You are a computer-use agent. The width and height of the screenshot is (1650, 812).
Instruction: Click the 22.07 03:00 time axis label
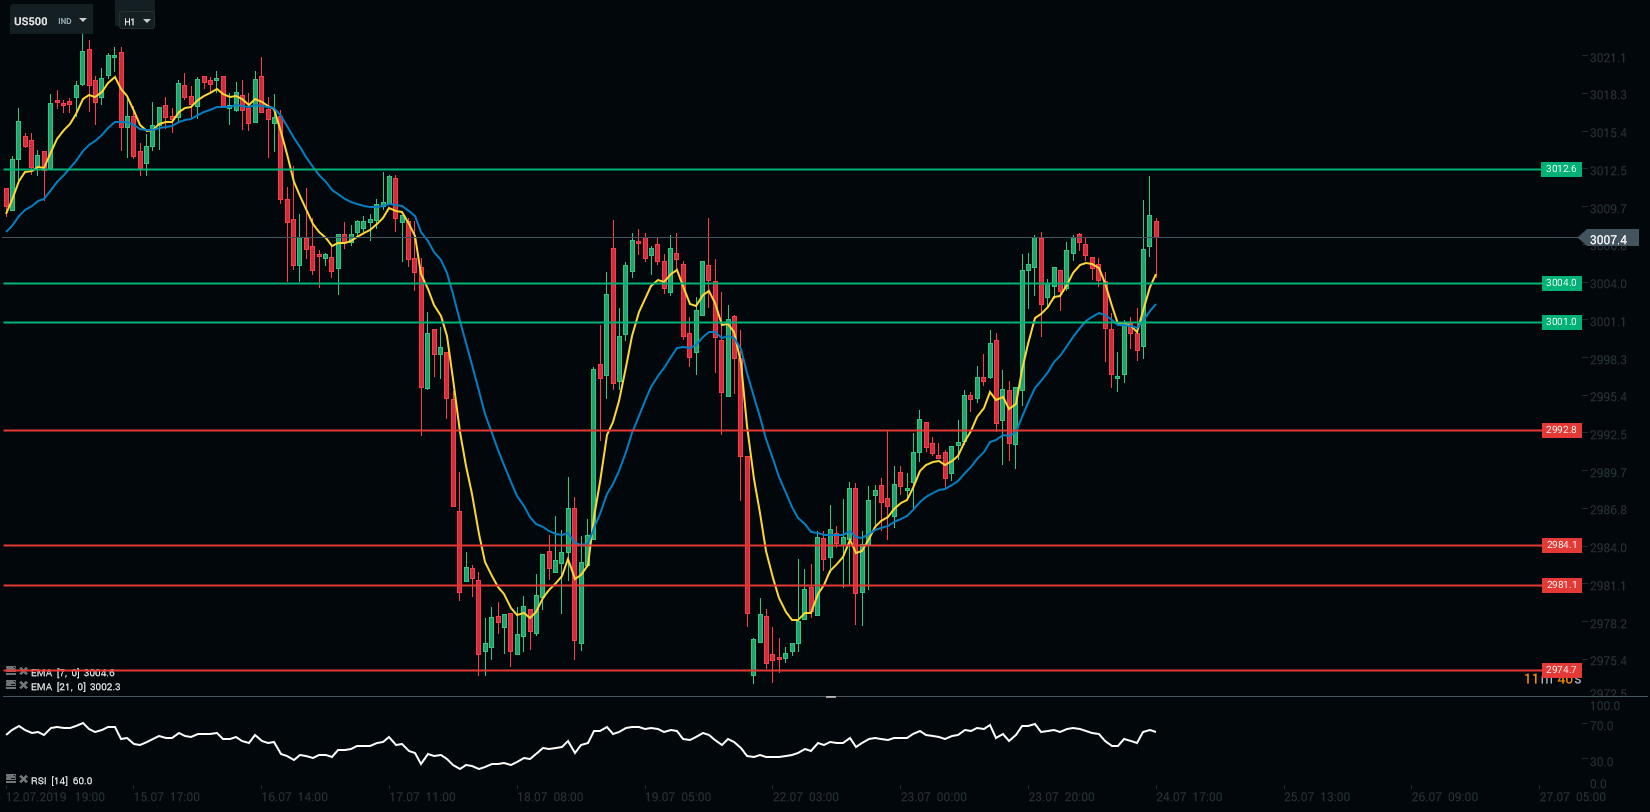806,797
